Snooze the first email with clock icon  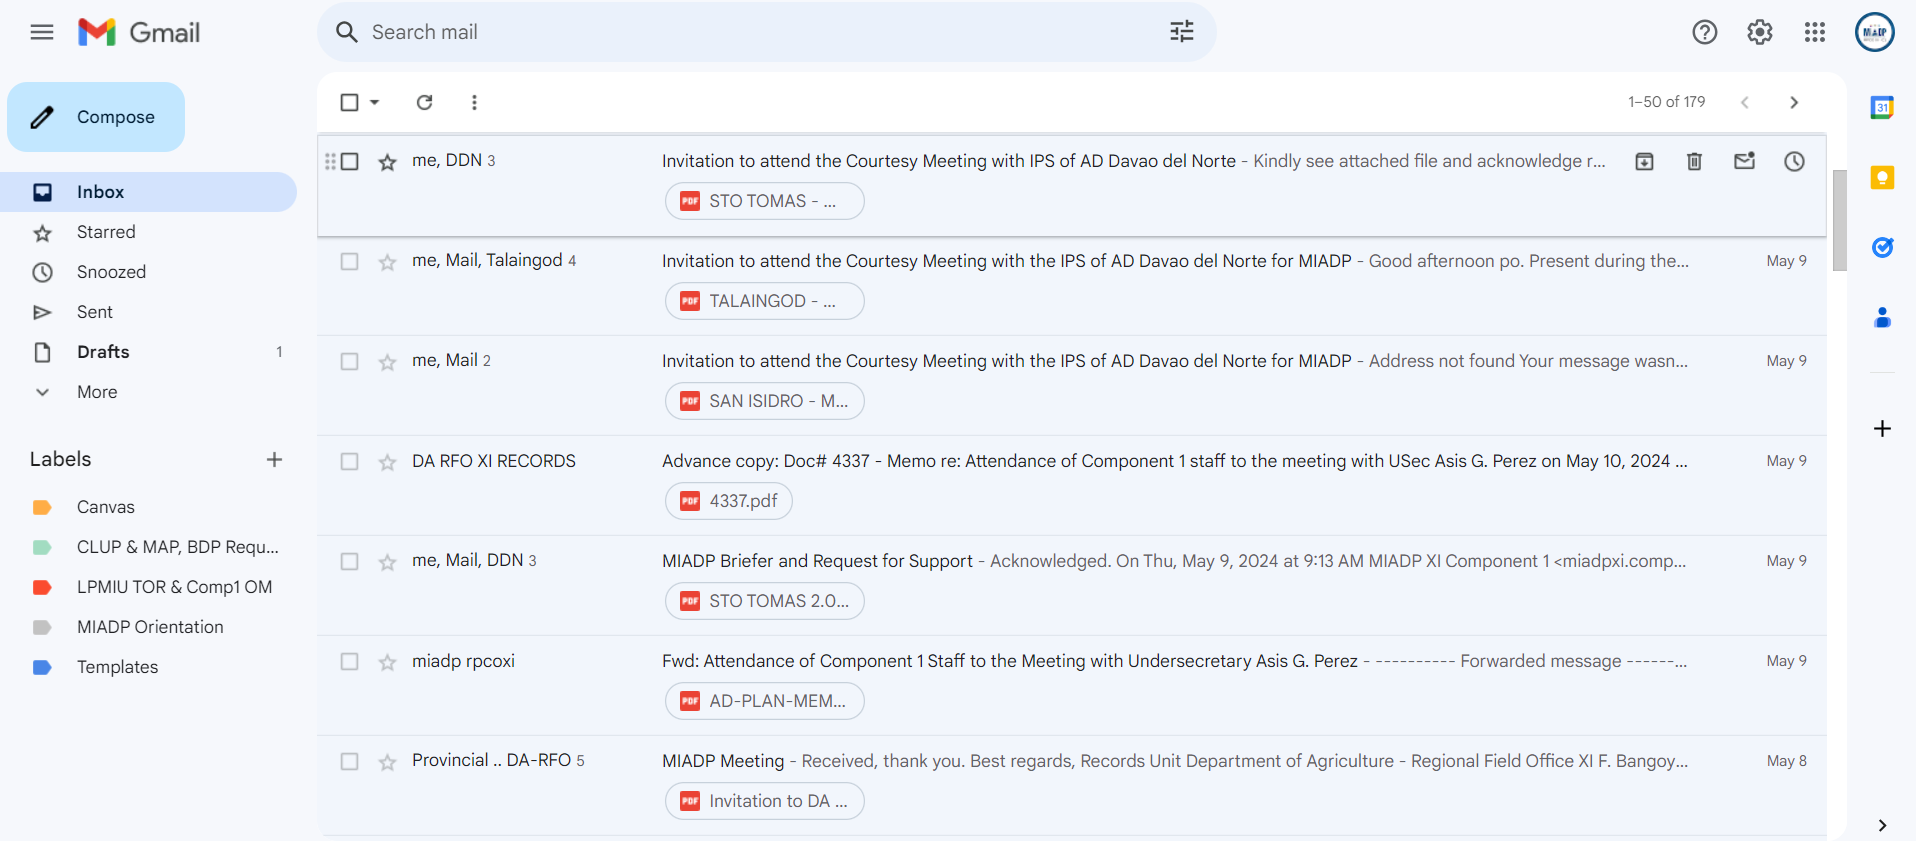(1794, 161)
